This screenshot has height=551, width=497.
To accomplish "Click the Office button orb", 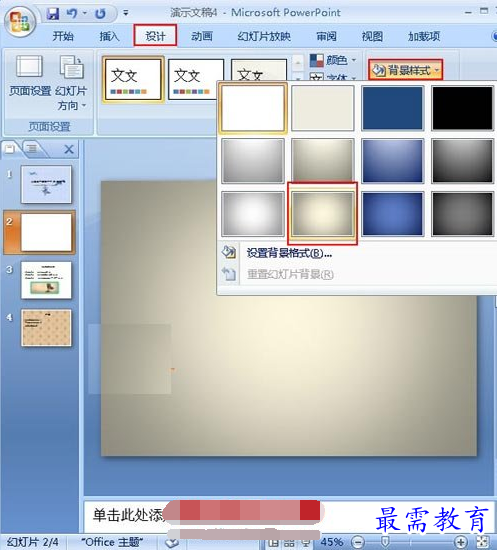I will point(20,22).
